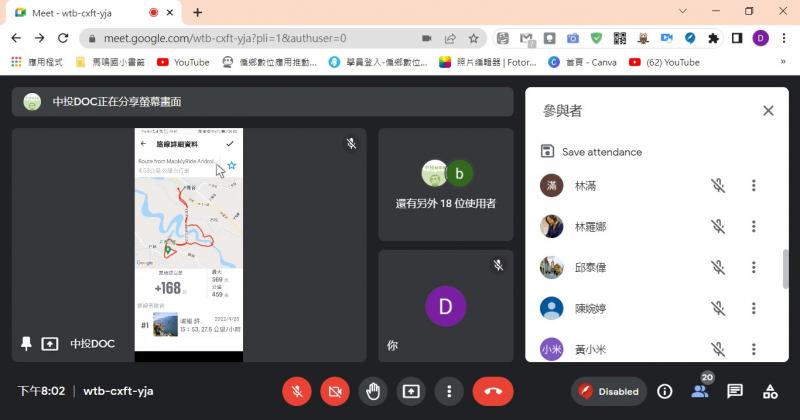Open a new browser tab
800x420 pixels.
[x=197, y=13]
